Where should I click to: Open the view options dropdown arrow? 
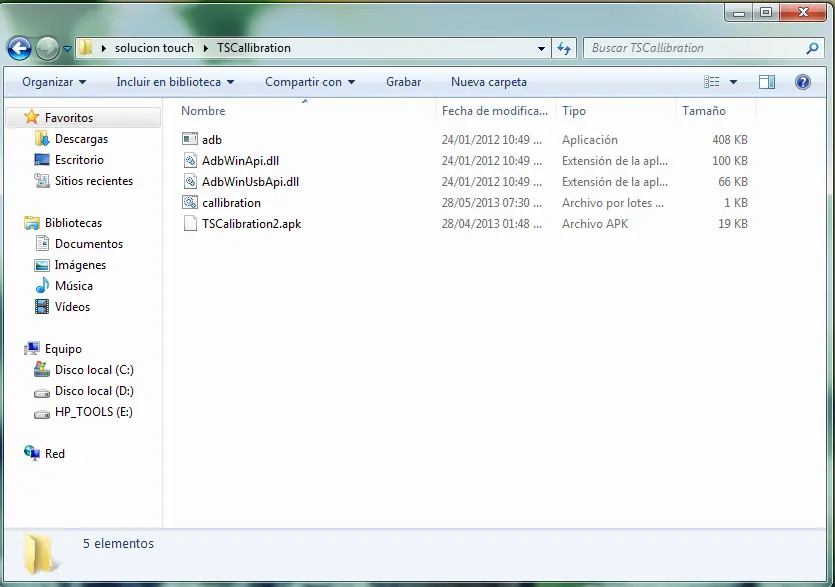coord(733,82)
